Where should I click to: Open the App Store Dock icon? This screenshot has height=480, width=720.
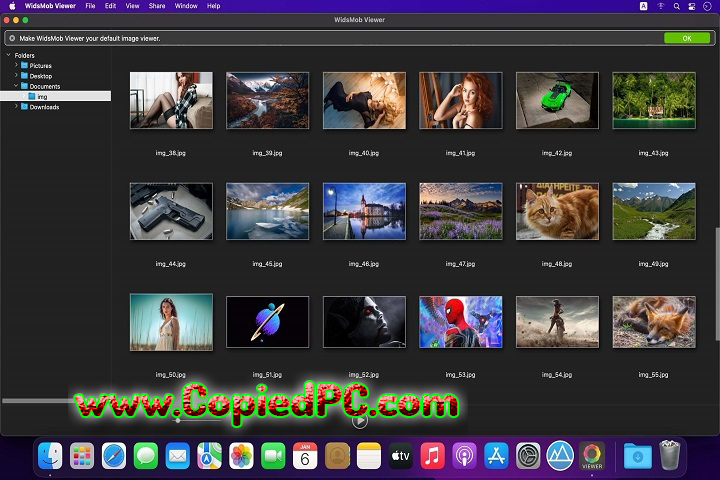[496, 456]
